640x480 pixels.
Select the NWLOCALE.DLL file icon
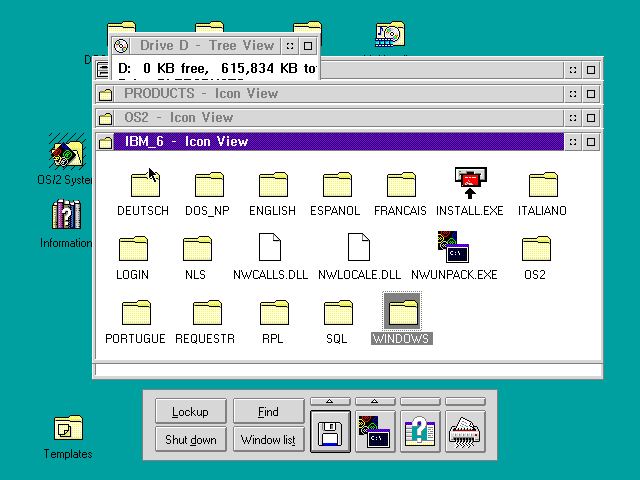[x=359, y=247]
